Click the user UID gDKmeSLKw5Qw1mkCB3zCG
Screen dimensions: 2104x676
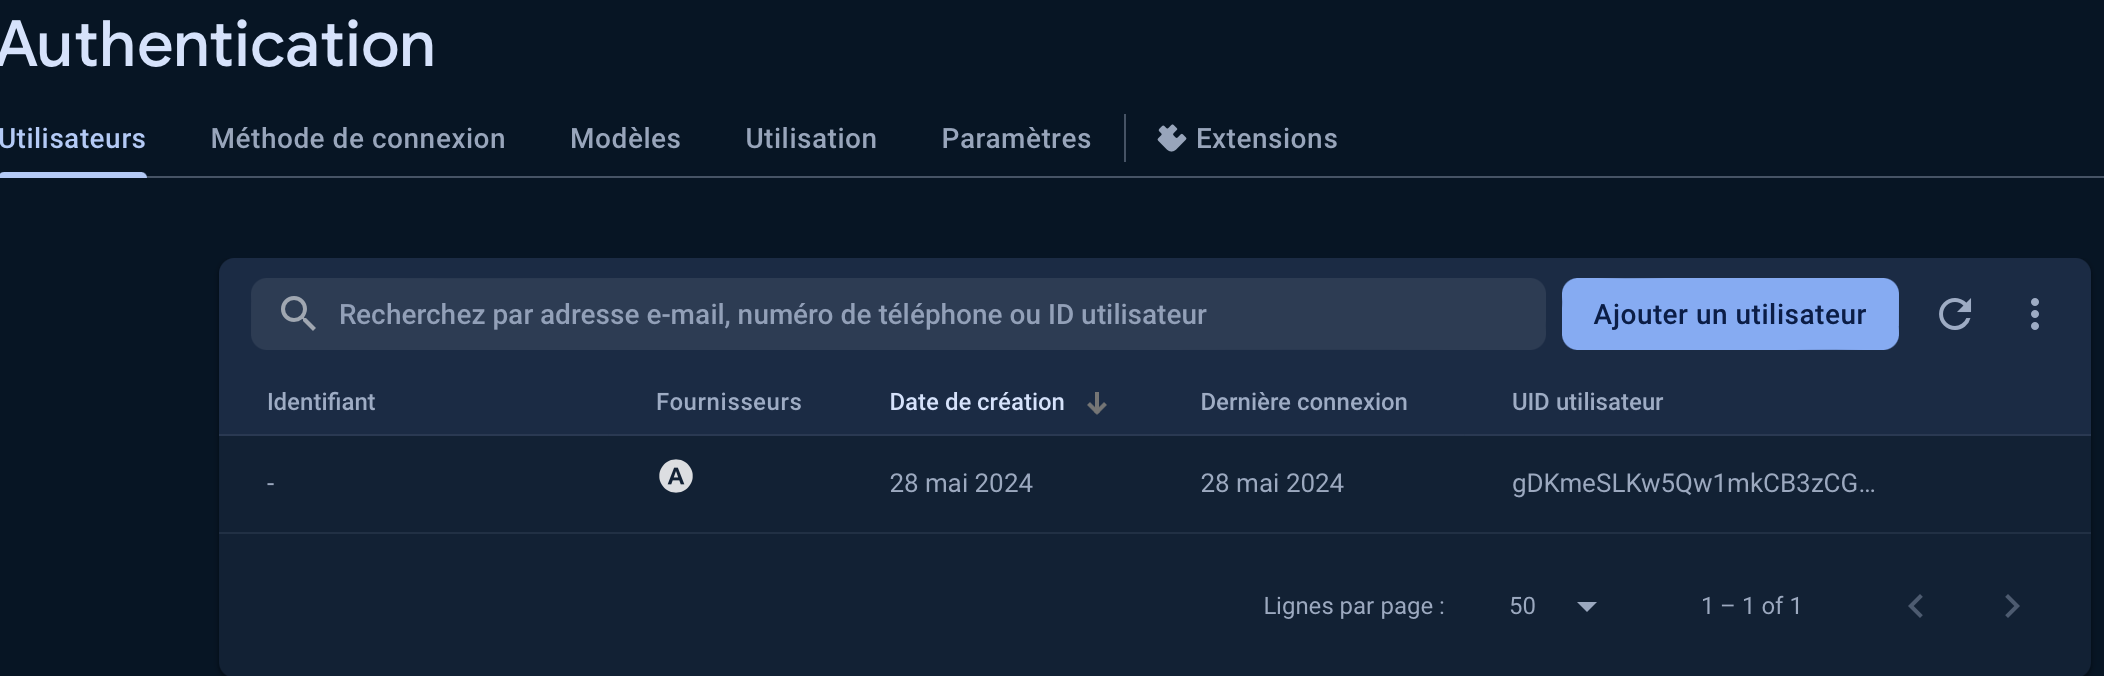1693,483
